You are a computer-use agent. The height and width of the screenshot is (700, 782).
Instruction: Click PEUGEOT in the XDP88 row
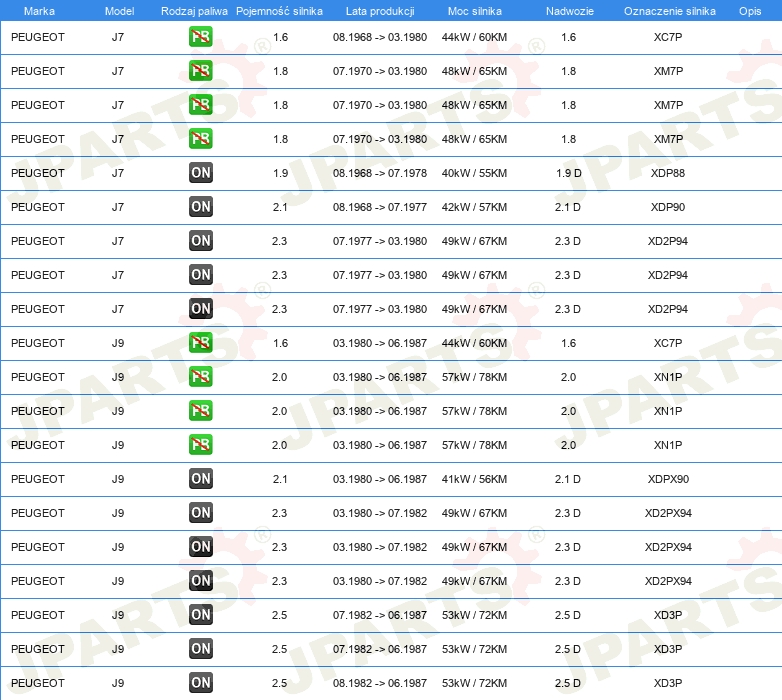click(38, 173)
